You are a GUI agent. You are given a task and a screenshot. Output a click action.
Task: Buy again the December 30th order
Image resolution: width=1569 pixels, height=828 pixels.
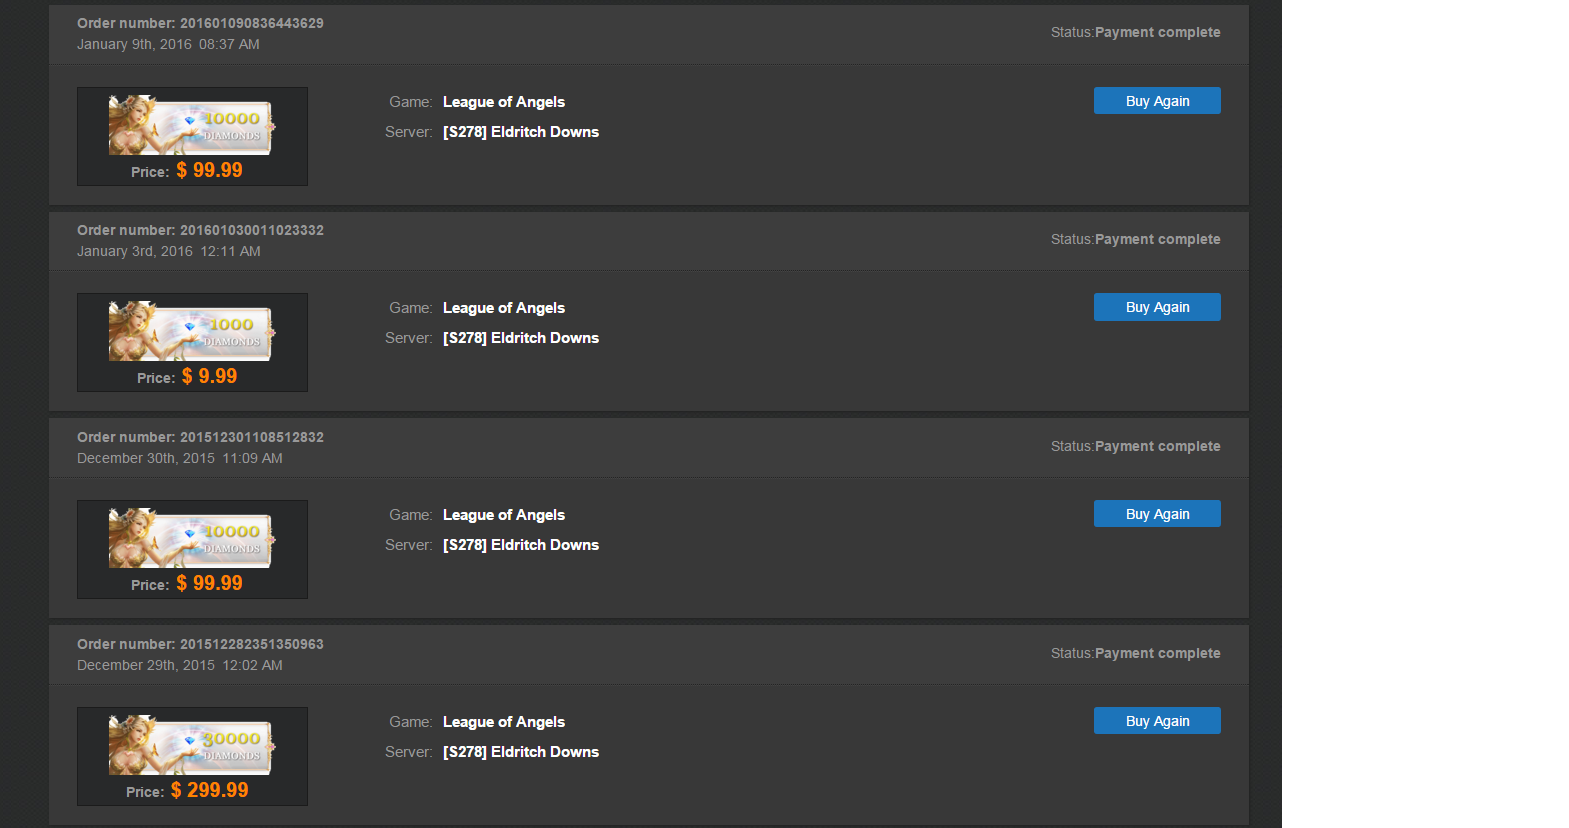[x=1157, y=514]
